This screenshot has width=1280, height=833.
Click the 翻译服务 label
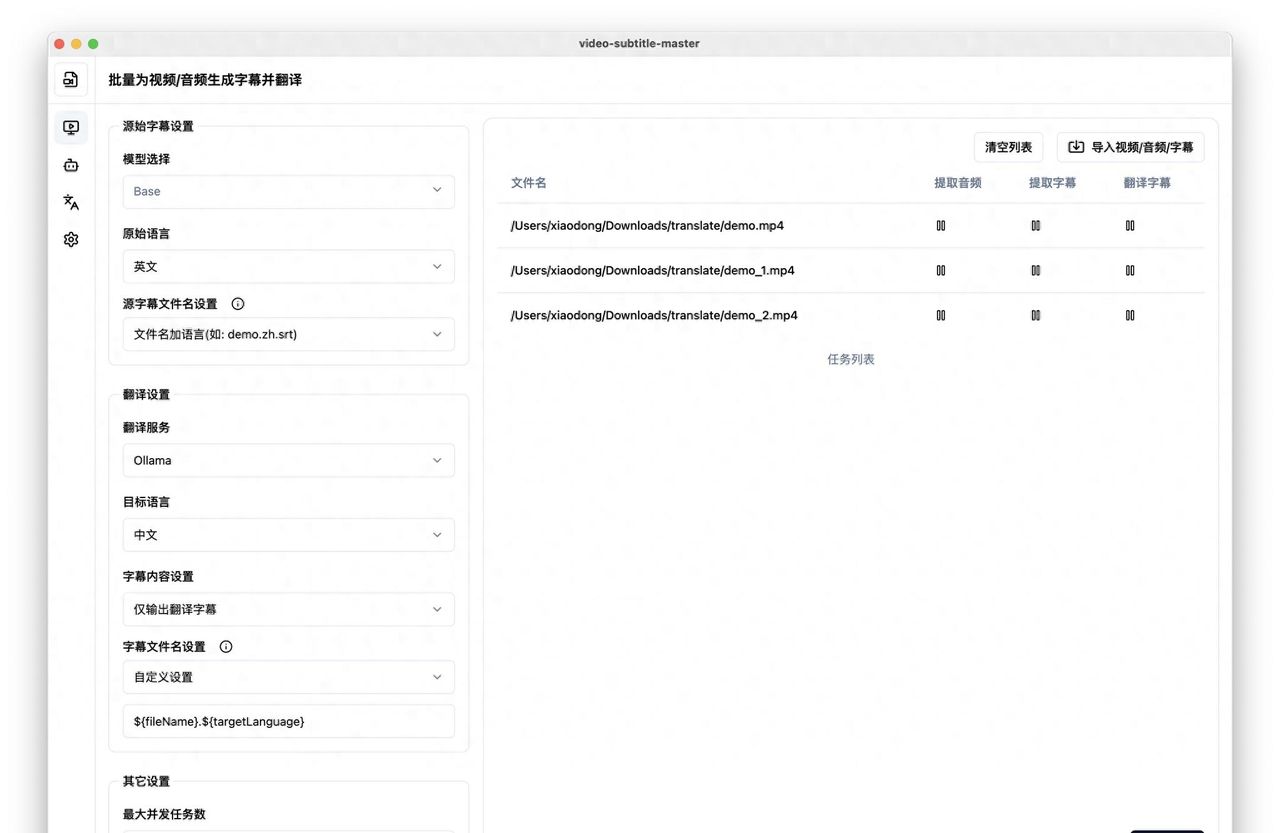point(146,427)
